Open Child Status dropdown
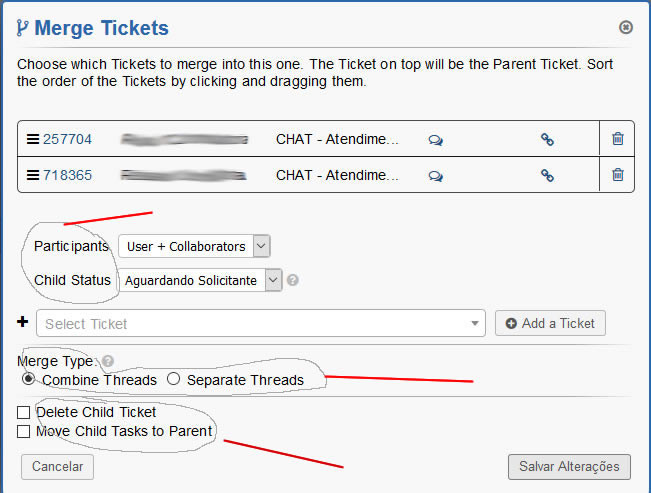Screen dimensions: 651x493 click(x=202, y=281)
